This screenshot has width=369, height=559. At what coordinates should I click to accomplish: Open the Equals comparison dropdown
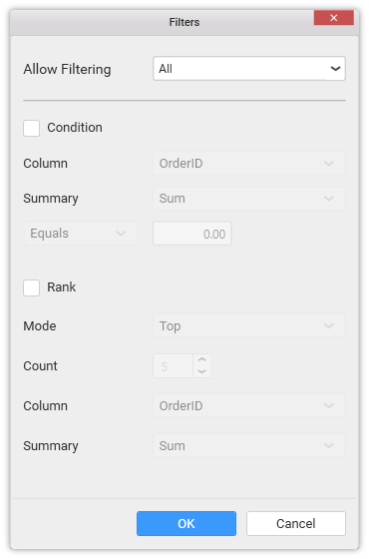[80, 234]
